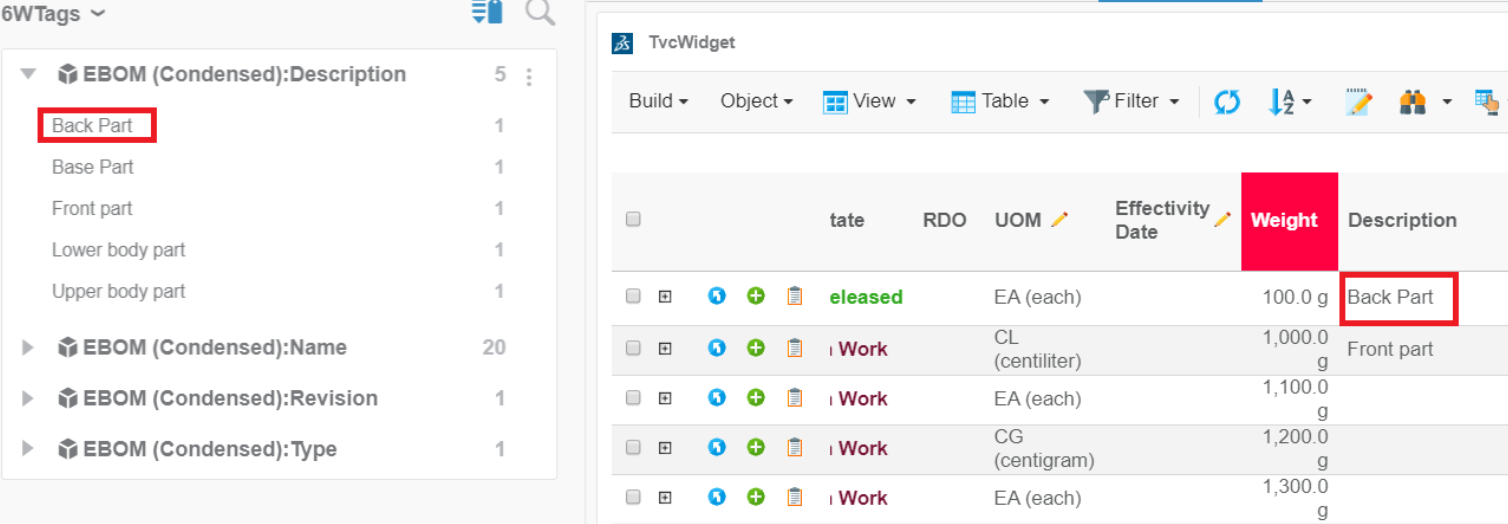1508x524 pixels.
Task: Open the three-dot menu for EBOM Description
Action: coord(529,76)
